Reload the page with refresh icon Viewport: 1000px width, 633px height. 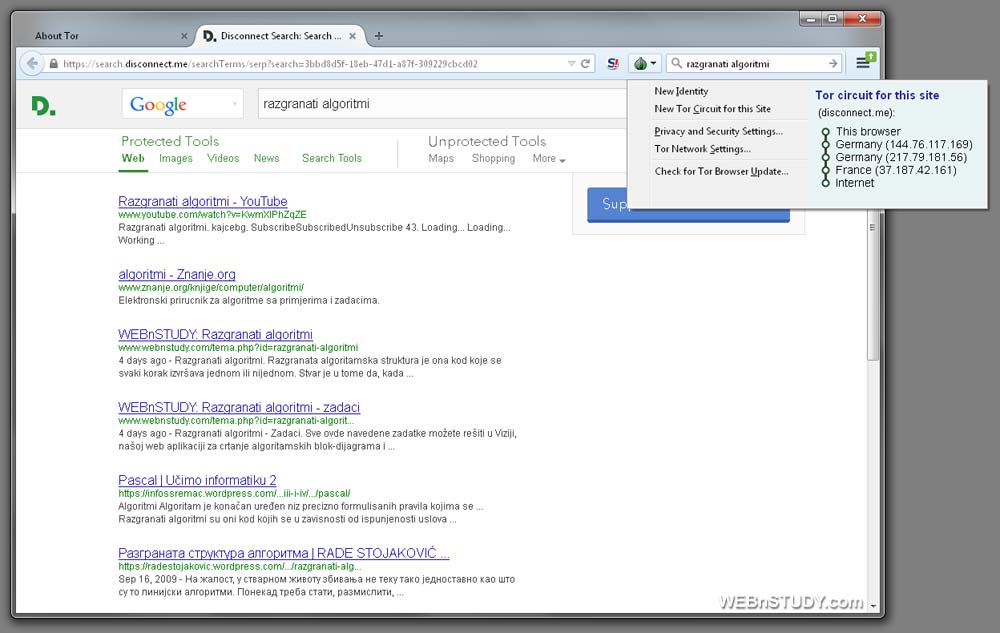(x=585, y=64)
